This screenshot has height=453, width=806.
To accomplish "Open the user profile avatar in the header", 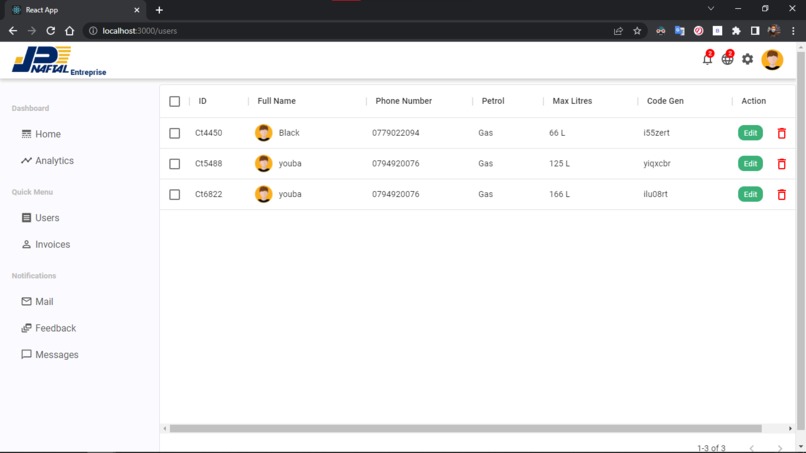I will [772, 60].
